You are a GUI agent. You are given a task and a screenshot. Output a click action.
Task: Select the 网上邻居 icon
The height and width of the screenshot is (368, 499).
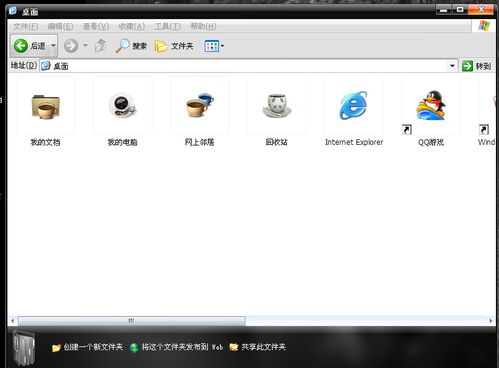click(199, 105)
